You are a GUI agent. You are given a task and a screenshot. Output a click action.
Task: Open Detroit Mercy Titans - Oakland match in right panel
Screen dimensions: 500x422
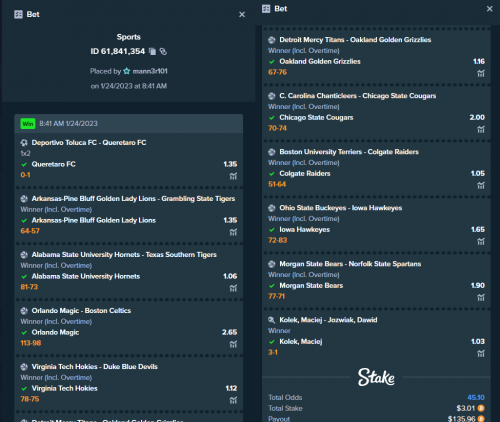(355, 40)
